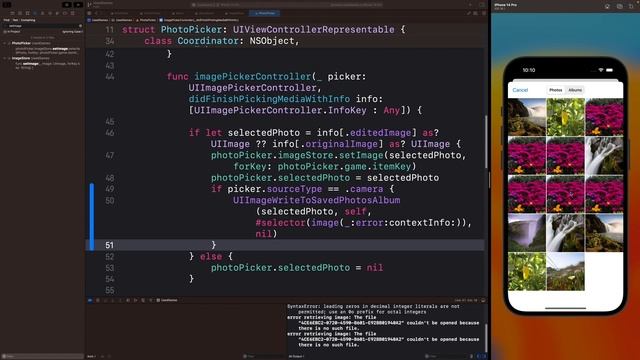This screenshot has width=640, height=360.
Task: Go back in editor history
Action: click(96, 13)
